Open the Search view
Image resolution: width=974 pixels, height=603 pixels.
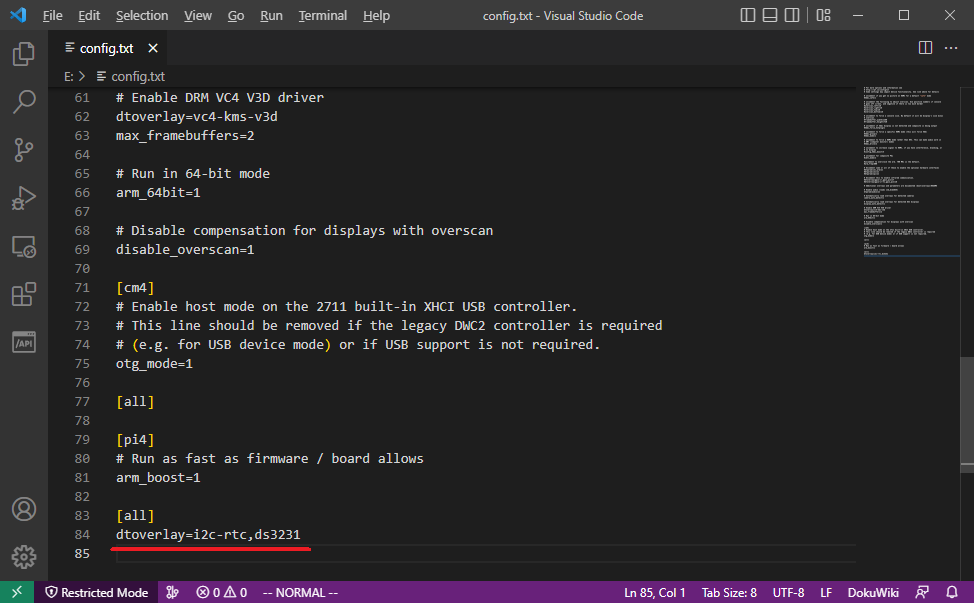pos(24,102)
